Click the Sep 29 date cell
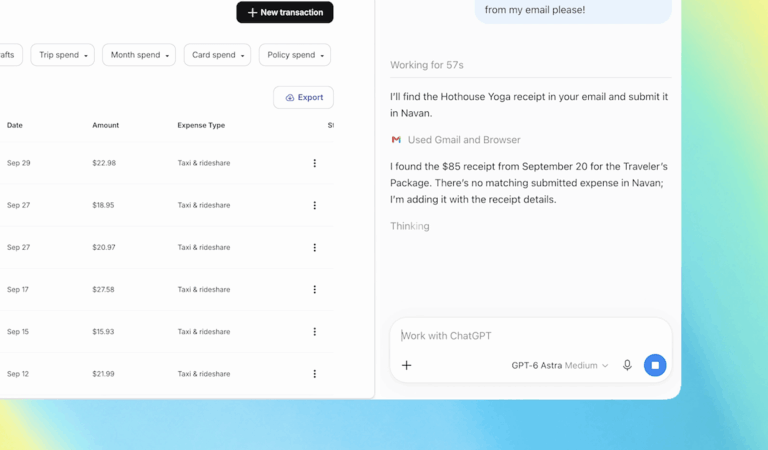This screenshot has height=450, width=768. (x=19, y=163)
